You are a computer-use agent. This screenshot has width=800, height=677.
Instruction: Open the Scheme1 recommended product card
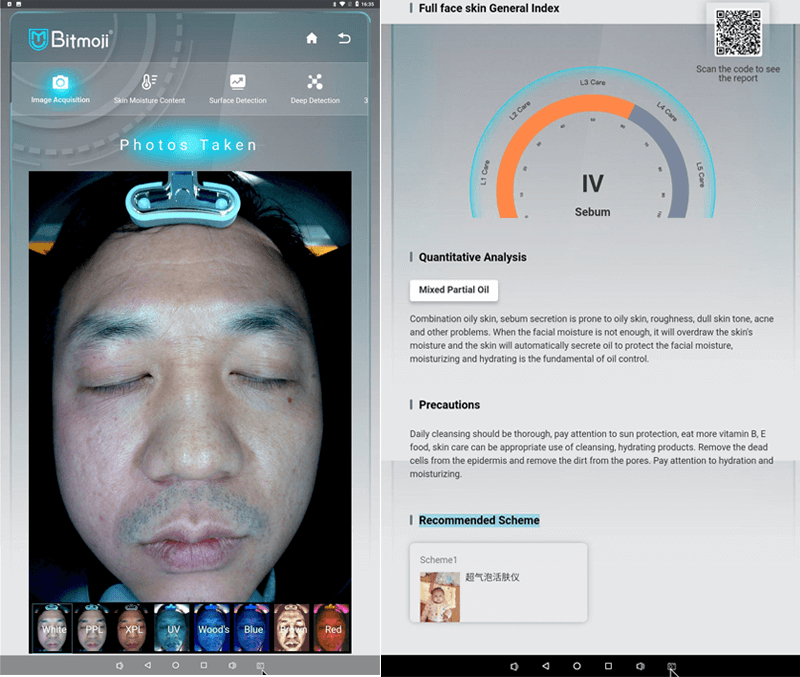pos(498,583)
